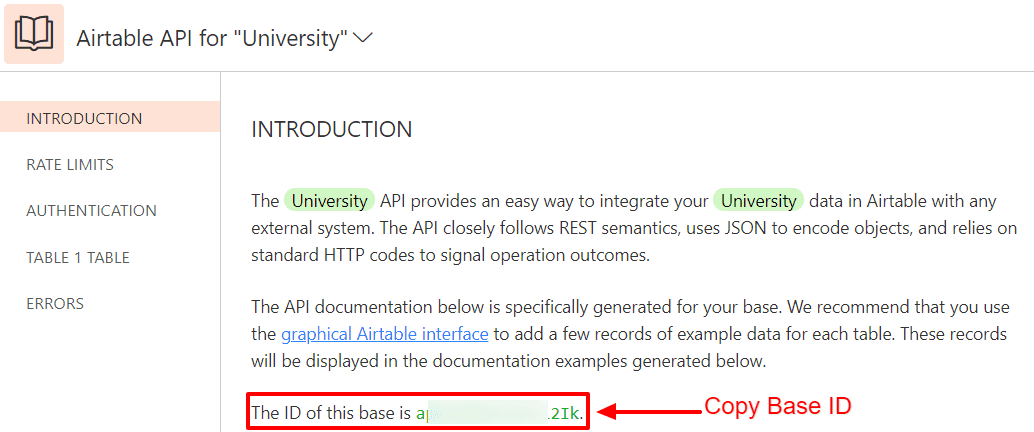1034x432 pixels.
Task: Select the INTRODUCTION sidebar item
Action: tap(109, 119)
